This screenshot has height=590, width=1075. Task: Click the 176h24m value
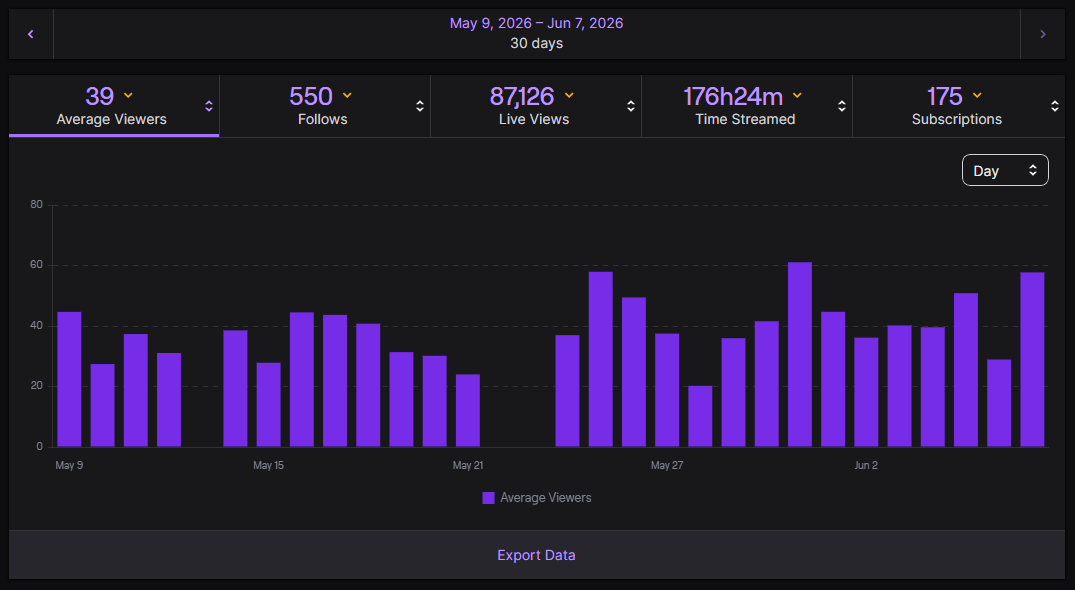[x=733, y=97]
